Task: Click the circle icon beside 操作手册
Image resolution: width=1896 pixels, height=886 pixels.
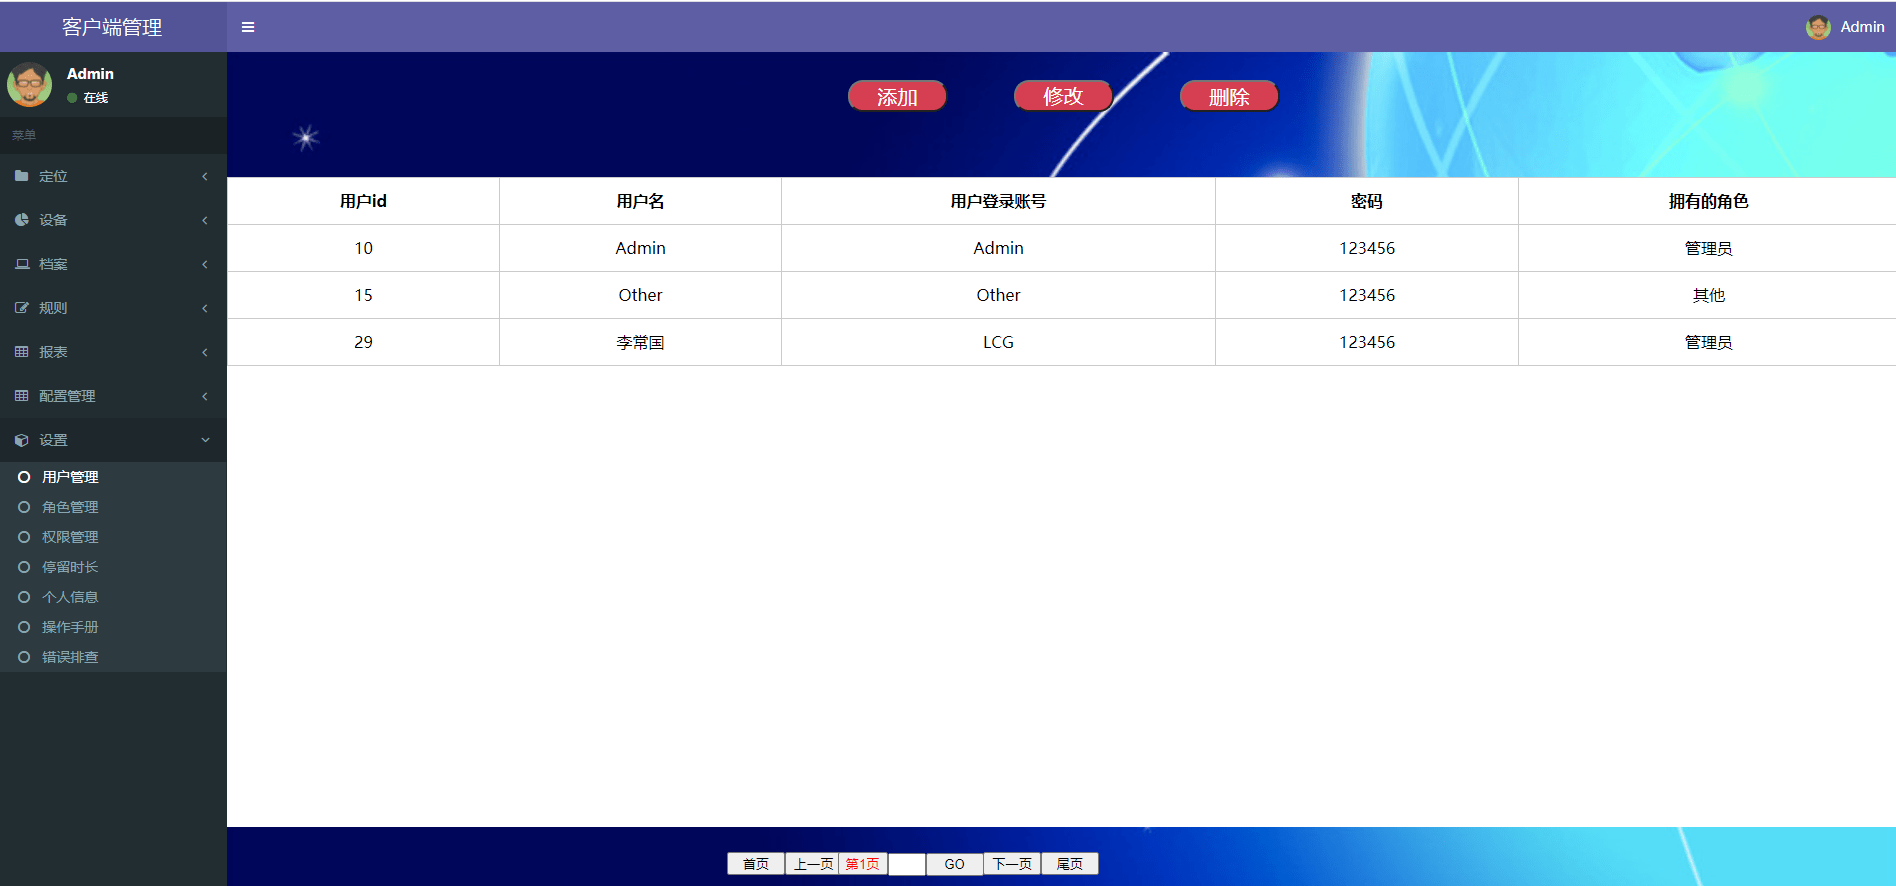Action: pos(24,627)
